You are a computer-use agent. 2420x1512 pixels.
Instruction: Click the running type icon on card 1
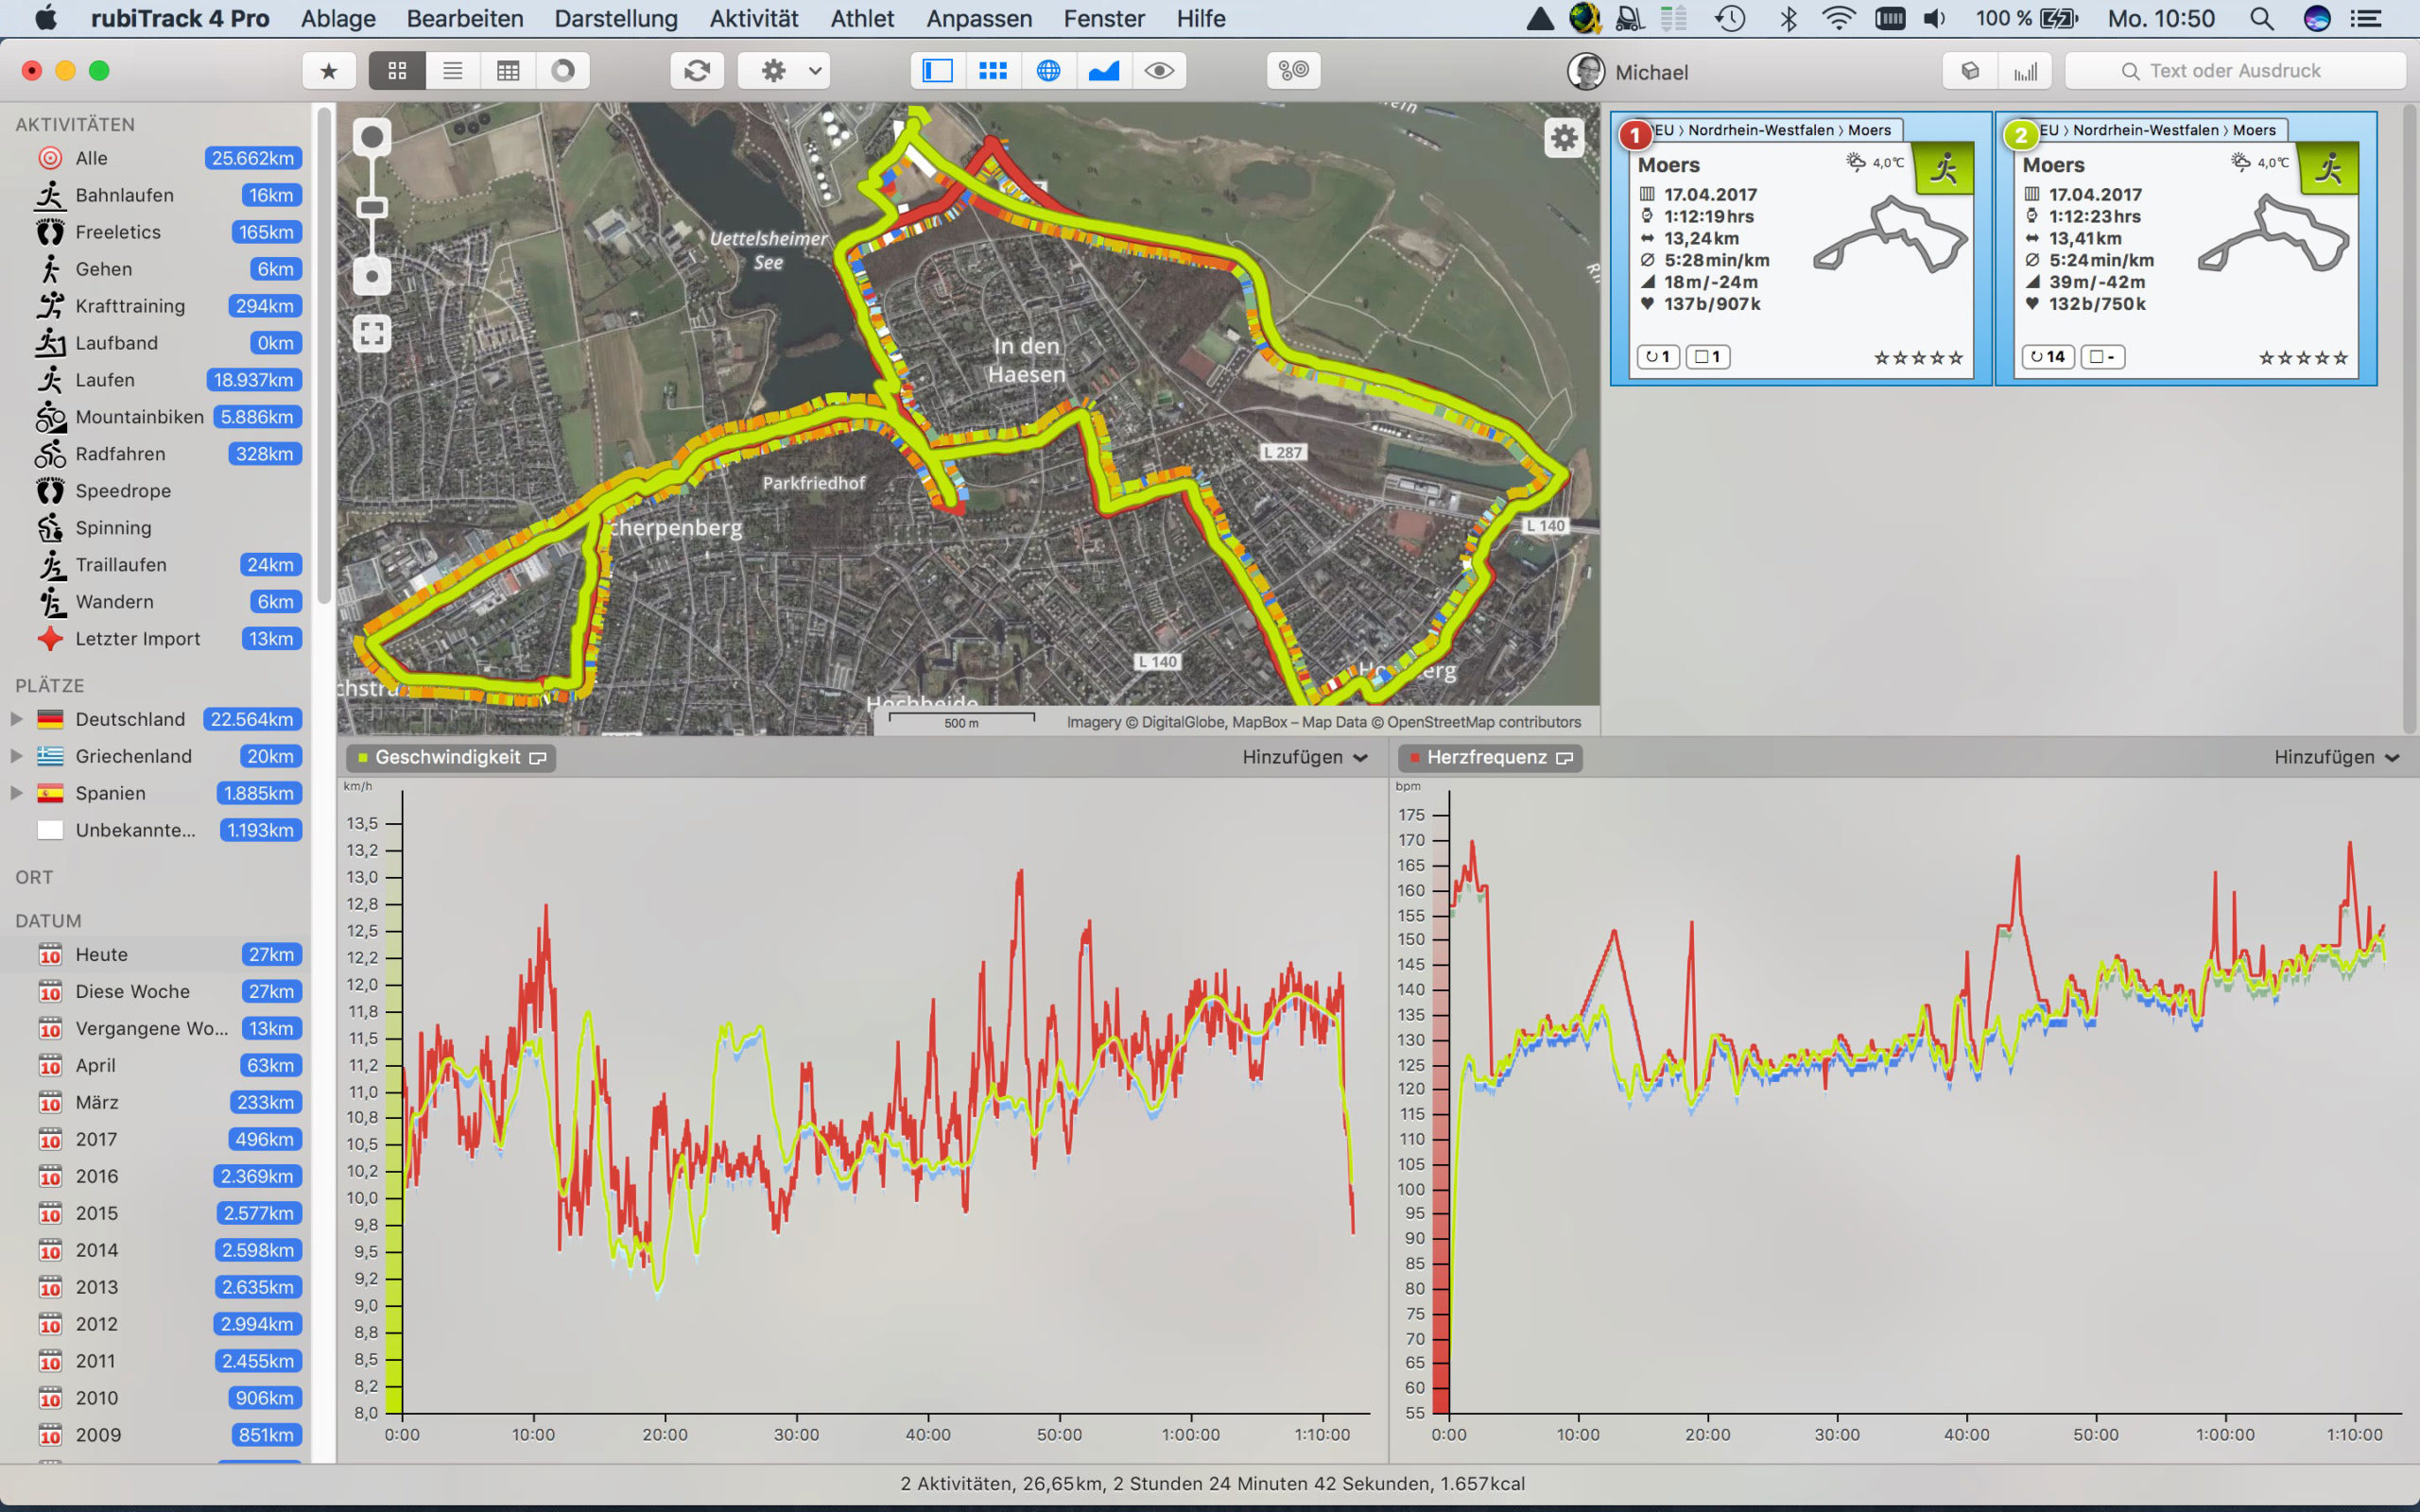coord(1943,168)
